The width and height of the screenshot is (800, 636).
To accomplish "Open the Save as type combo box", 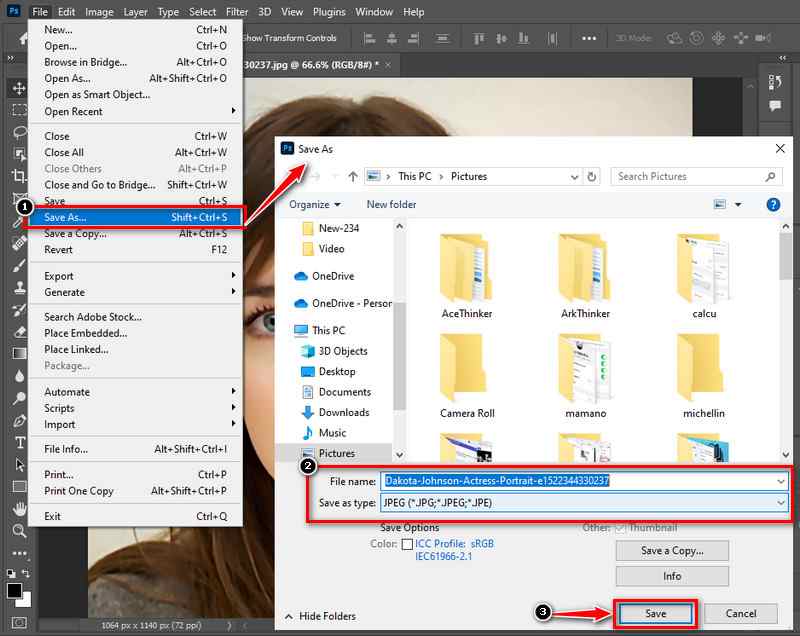I will click(x=584, y=503).
